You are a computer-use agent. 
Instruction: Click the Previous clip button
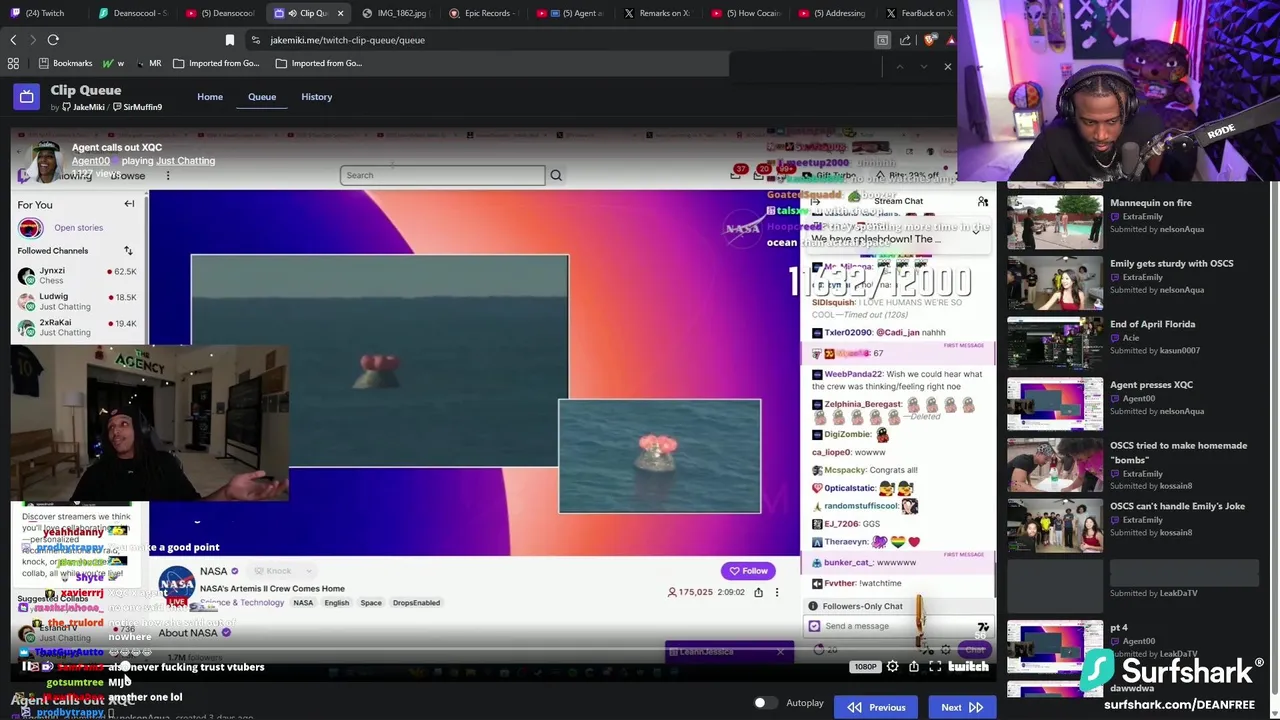(x=877, y=707)
